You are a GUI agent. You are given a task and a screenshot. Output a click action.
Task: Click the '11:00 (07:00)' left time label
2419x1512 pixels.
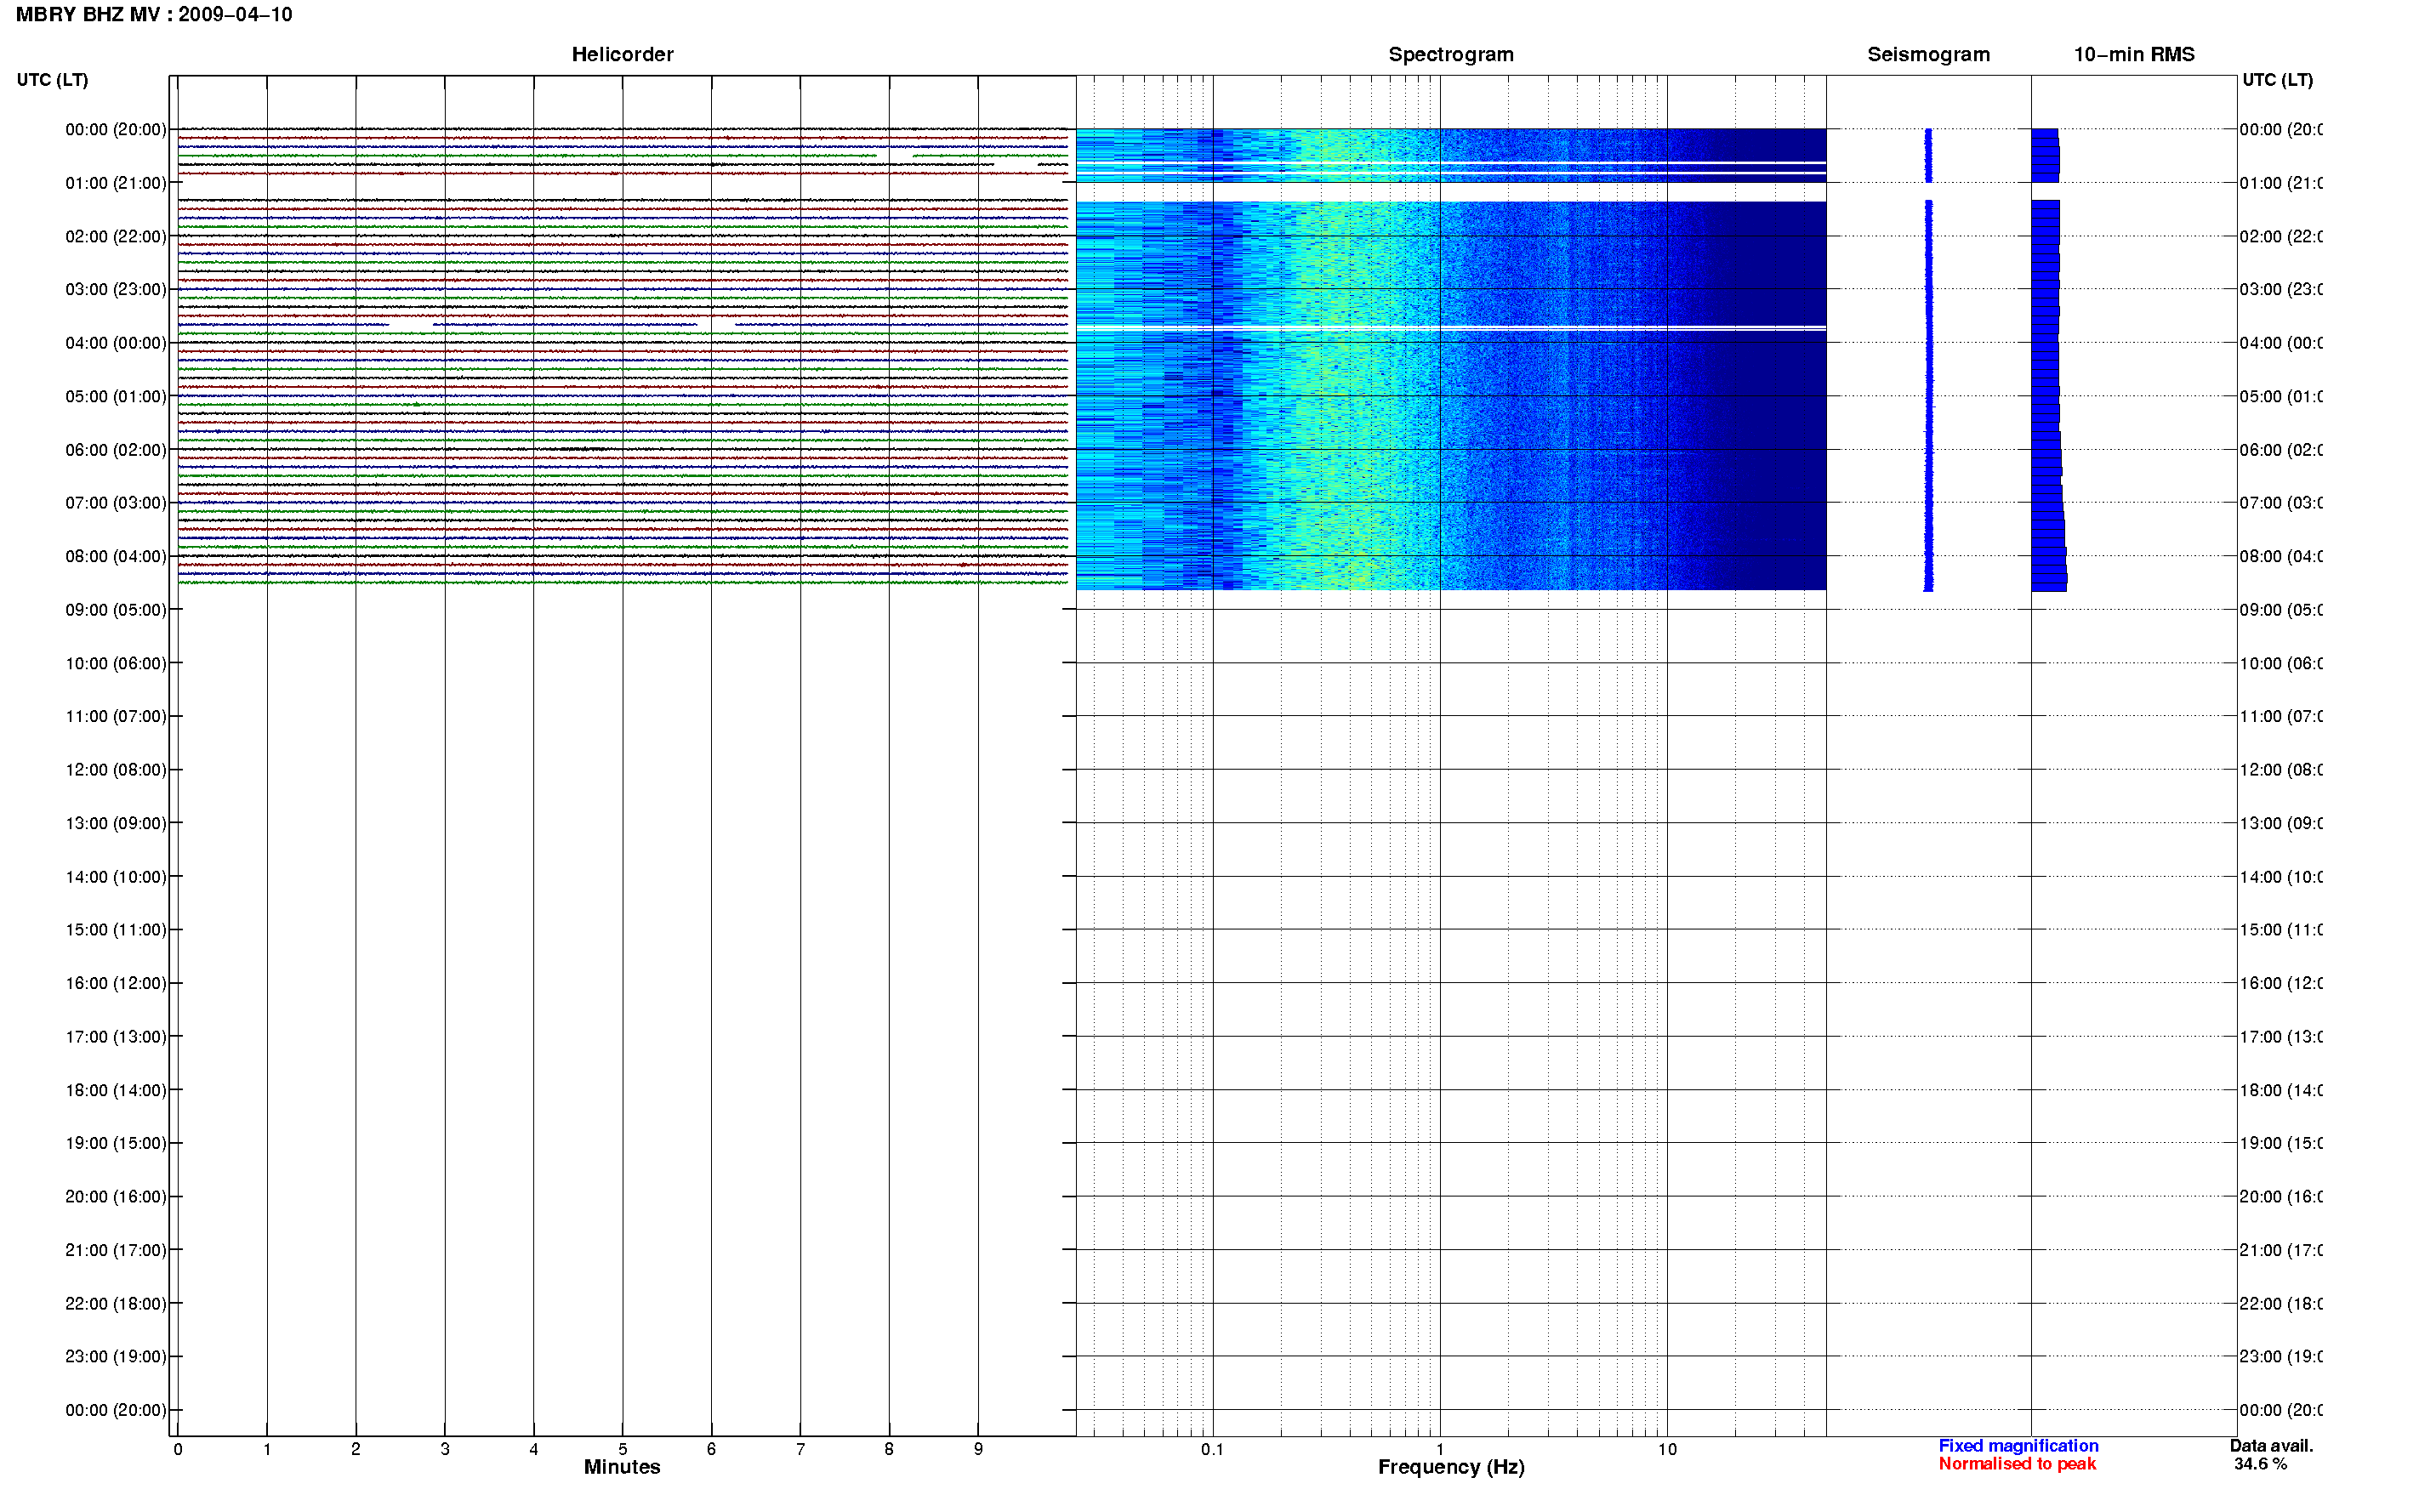pos(116,717)
